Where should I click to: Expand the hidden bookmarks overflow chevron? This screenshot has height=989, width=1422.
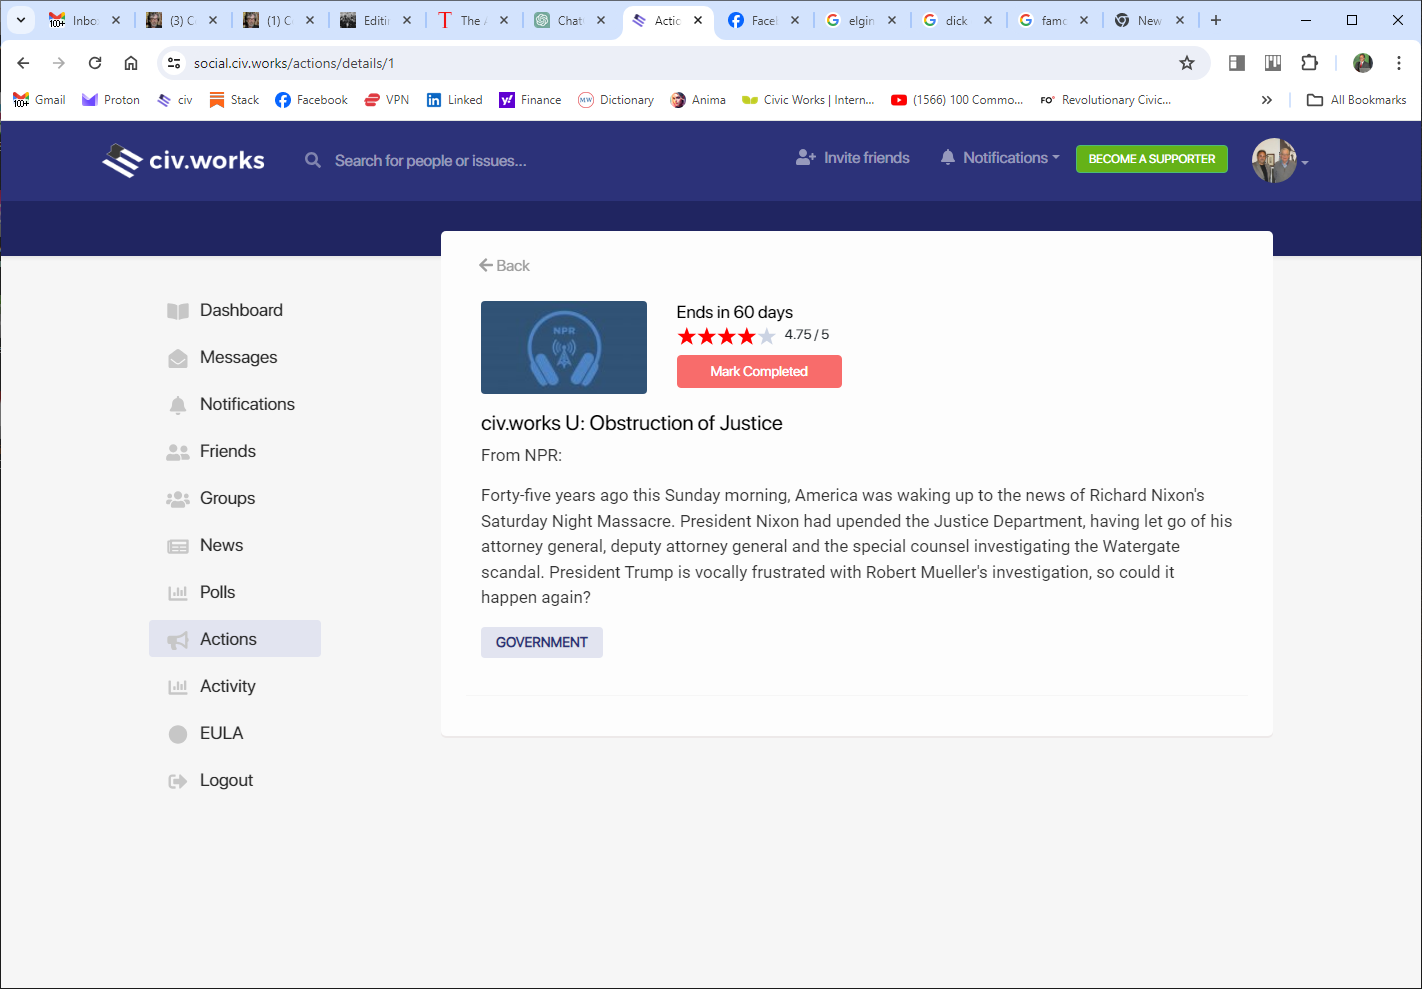(x=1267, y=100)
